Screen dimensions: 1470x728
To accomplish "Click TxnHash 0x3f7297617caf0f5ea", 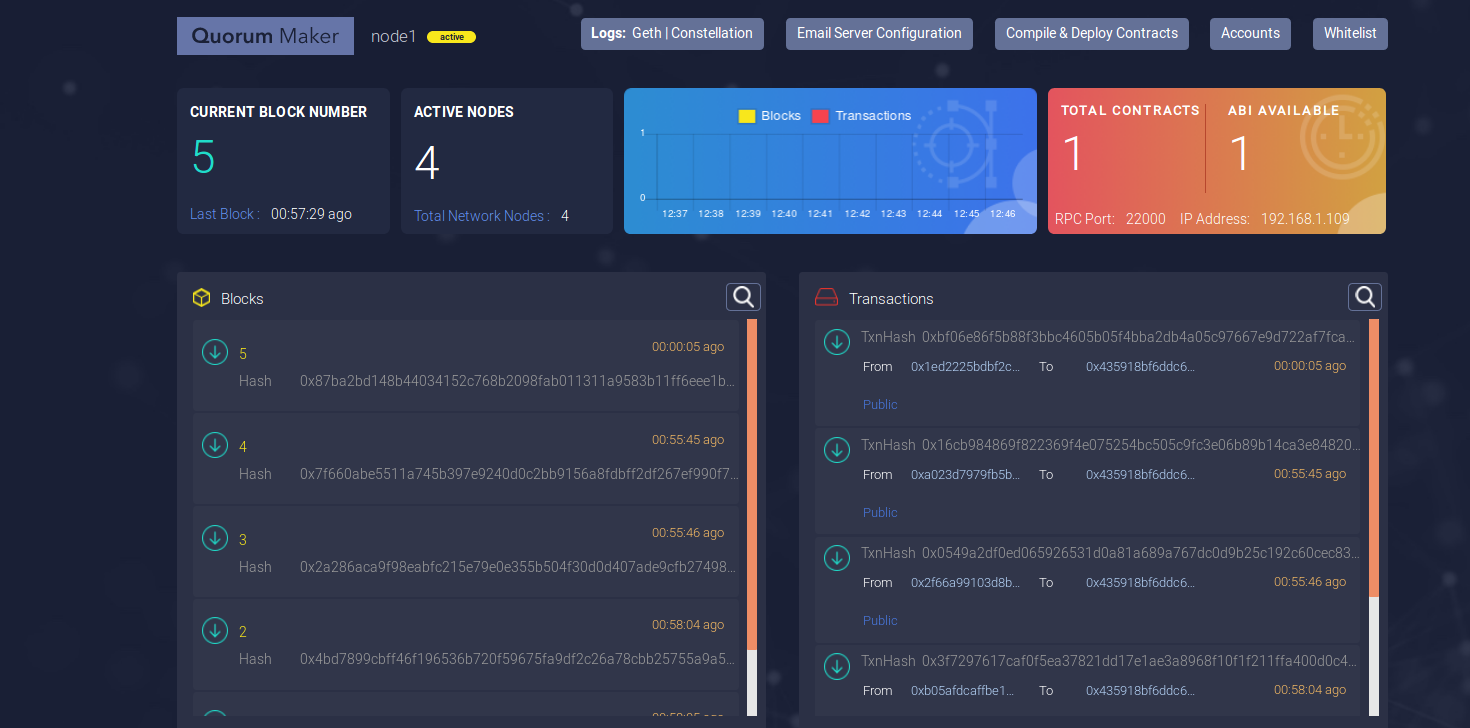I will point(1110,661).
